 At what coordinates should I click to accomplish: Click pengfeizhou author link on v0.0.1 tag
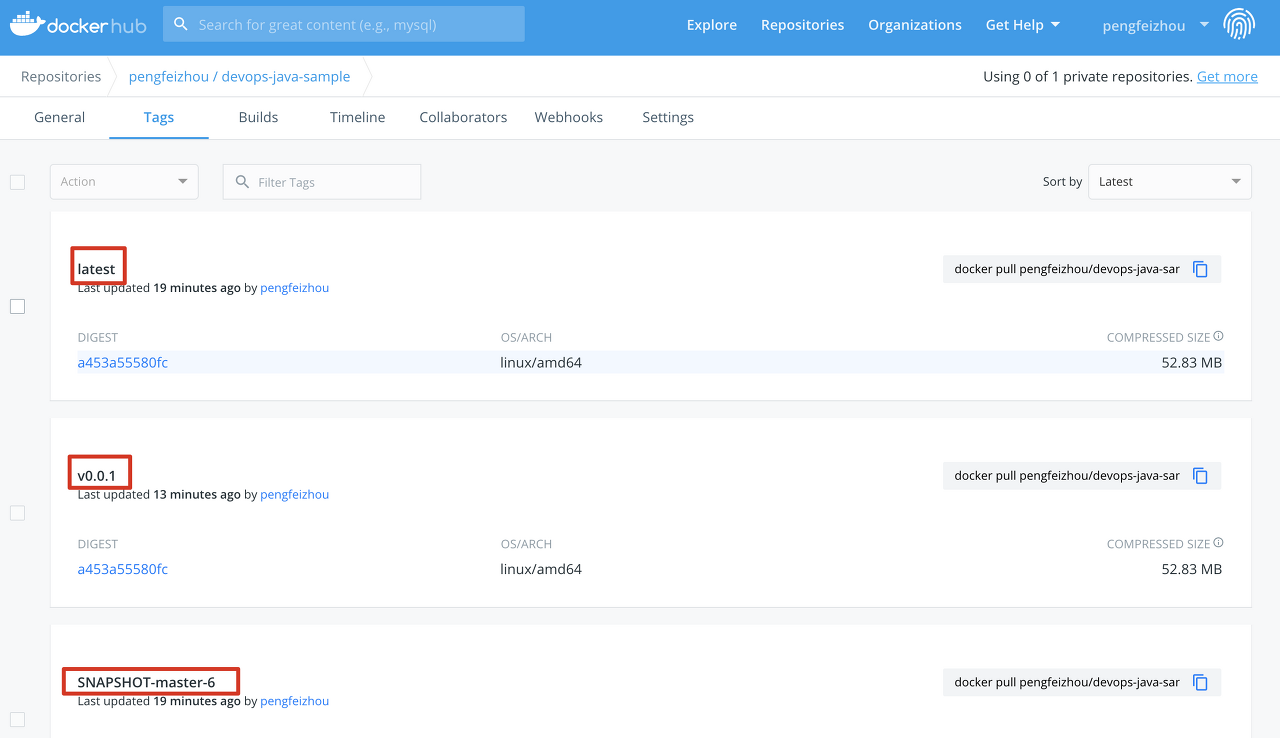[x=294, y=495]
